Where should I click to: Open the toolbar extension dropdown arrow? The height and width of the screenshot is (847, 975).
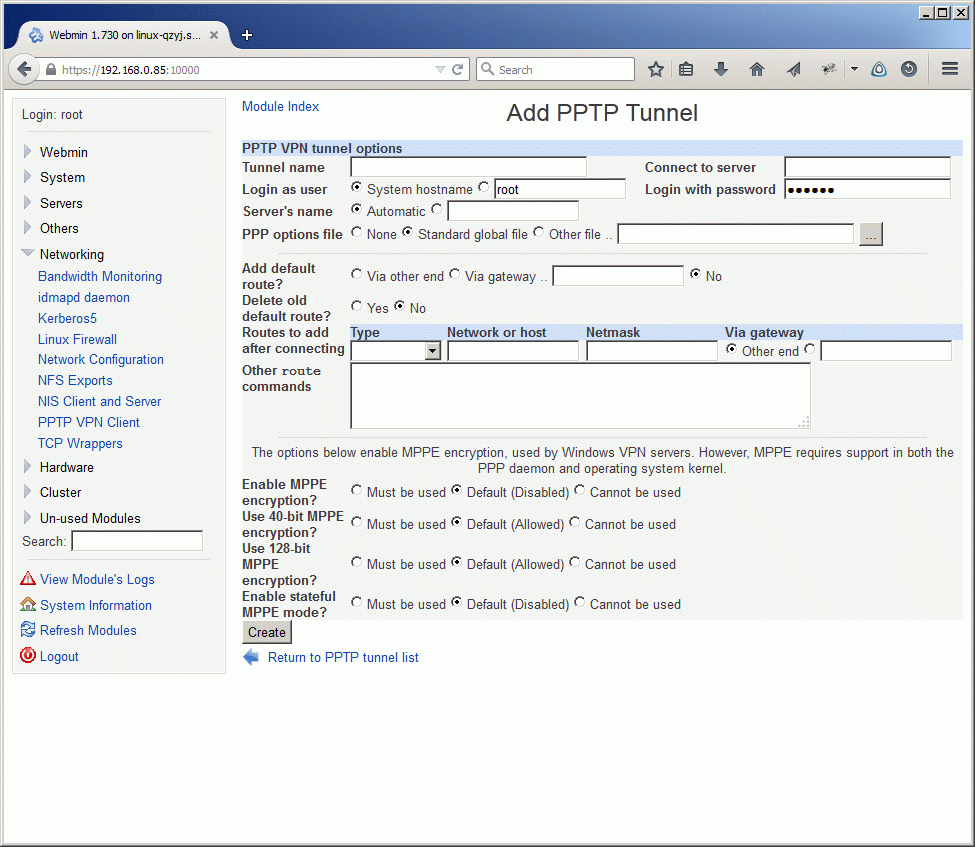pyautogui.click(x=854, y=69)
